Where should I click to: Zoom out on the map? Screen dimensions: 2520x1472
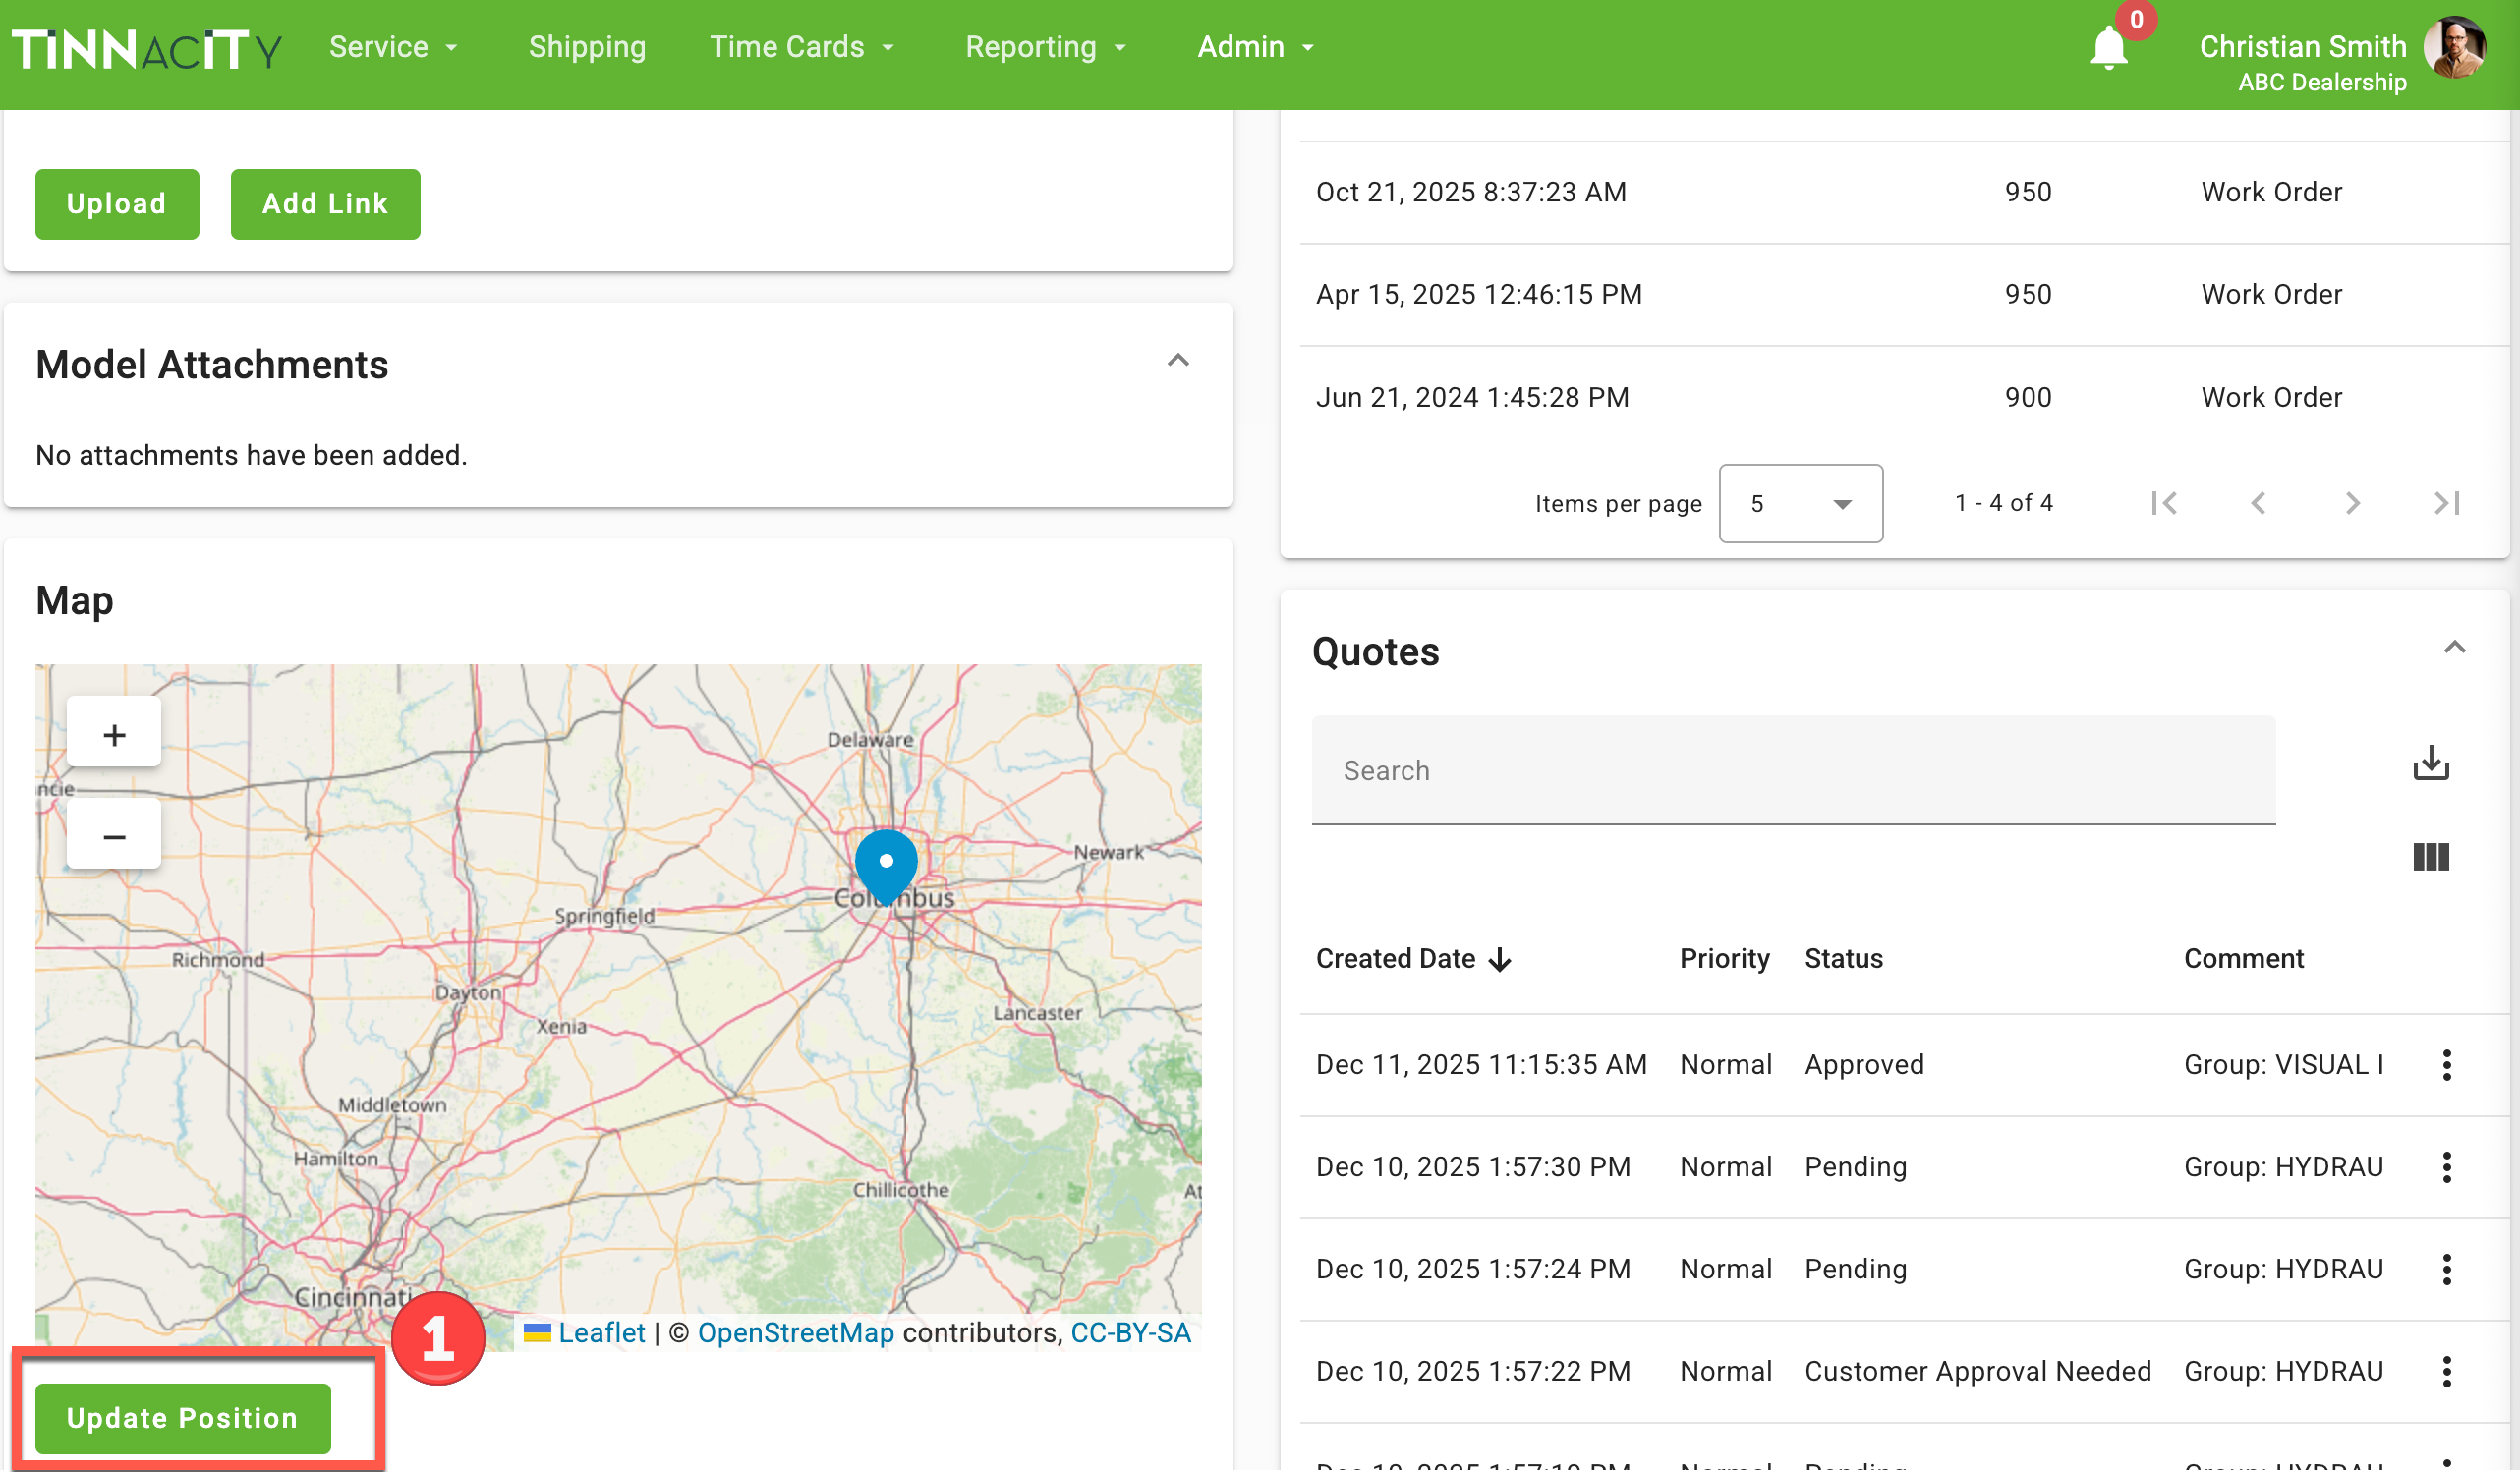click(x=114, y=835)
